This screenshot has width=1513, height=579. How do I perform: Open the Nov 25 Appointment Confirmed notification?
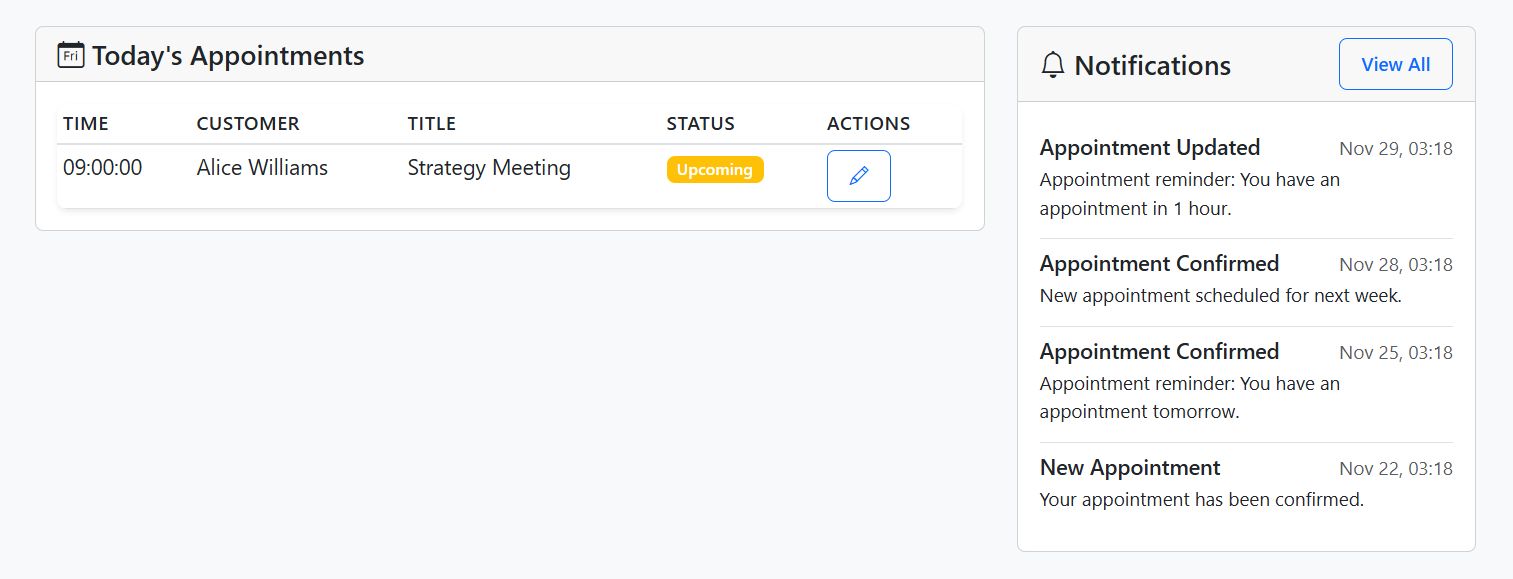1159,352
